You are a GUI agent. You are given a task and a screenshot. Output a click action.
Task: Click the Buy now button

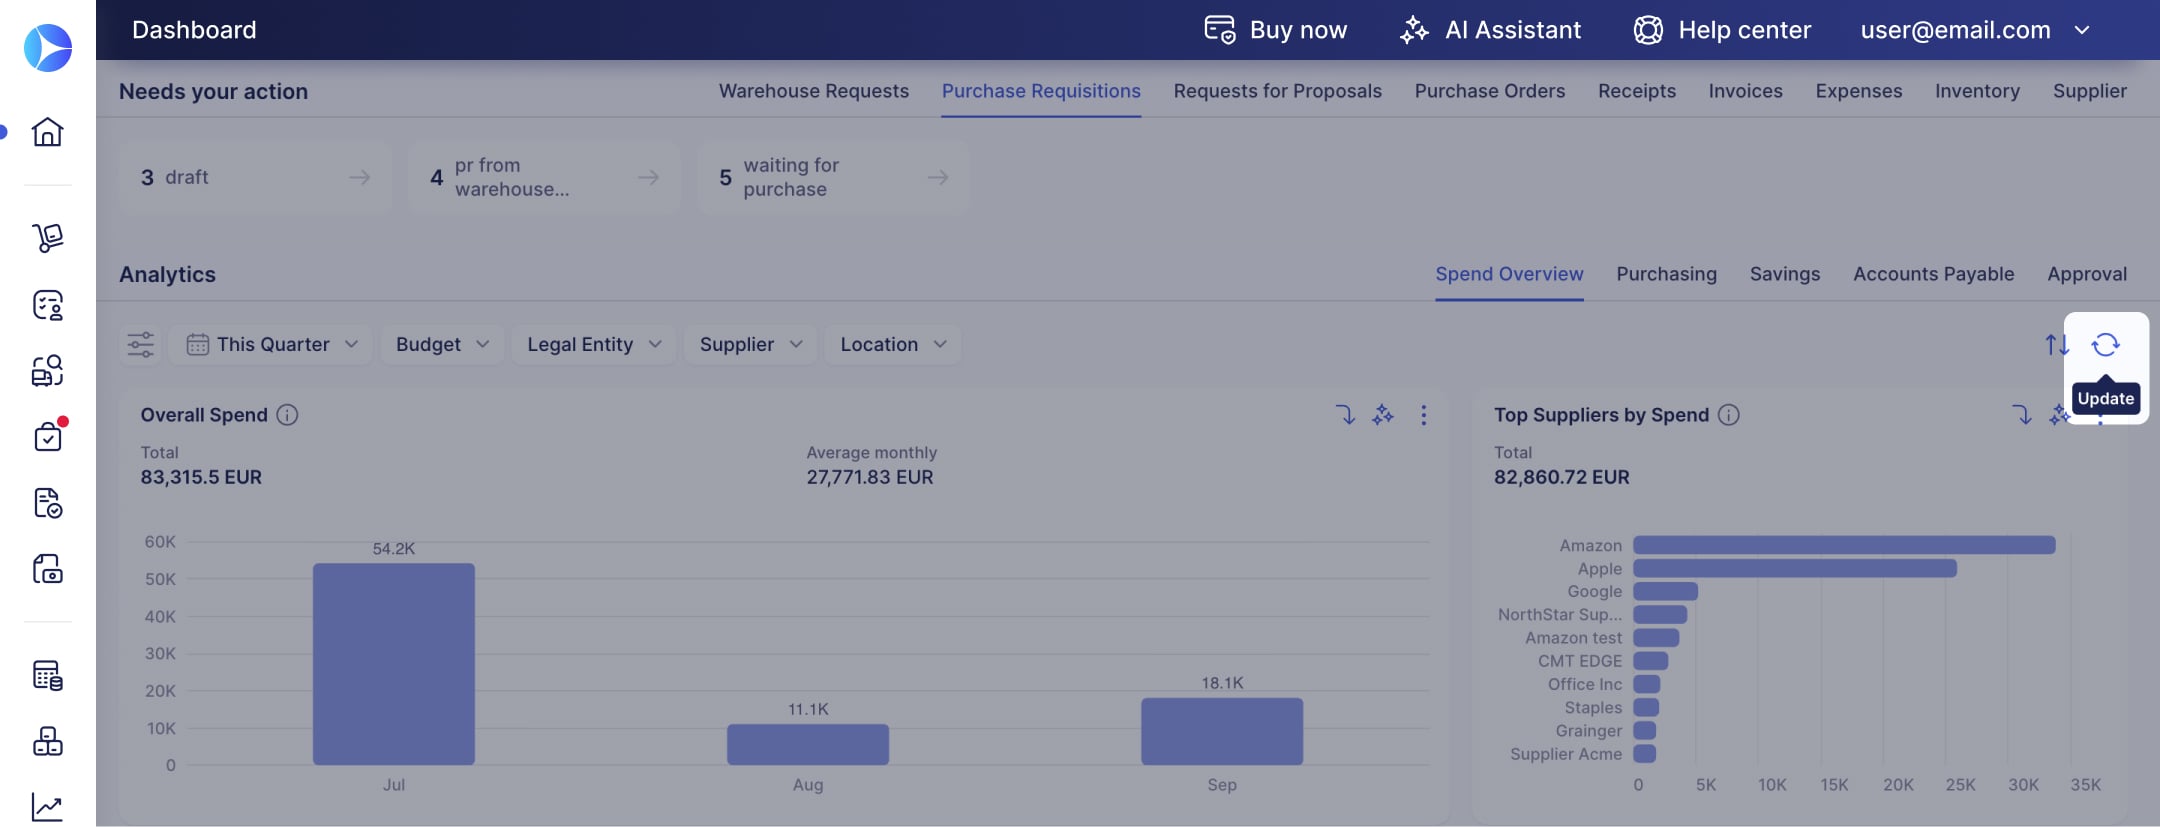(x=1275, y=30)
